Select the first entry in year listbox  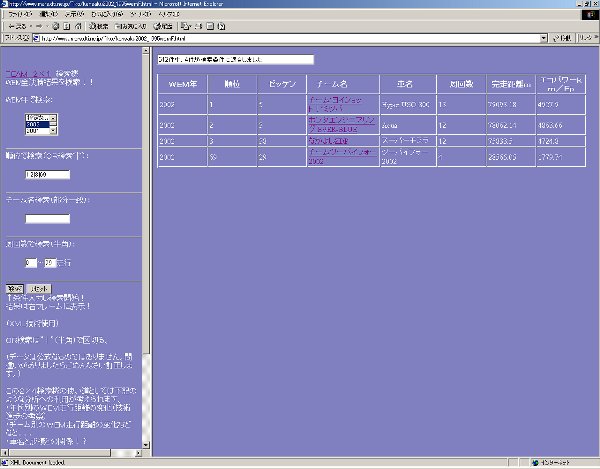tap(37, 118)
